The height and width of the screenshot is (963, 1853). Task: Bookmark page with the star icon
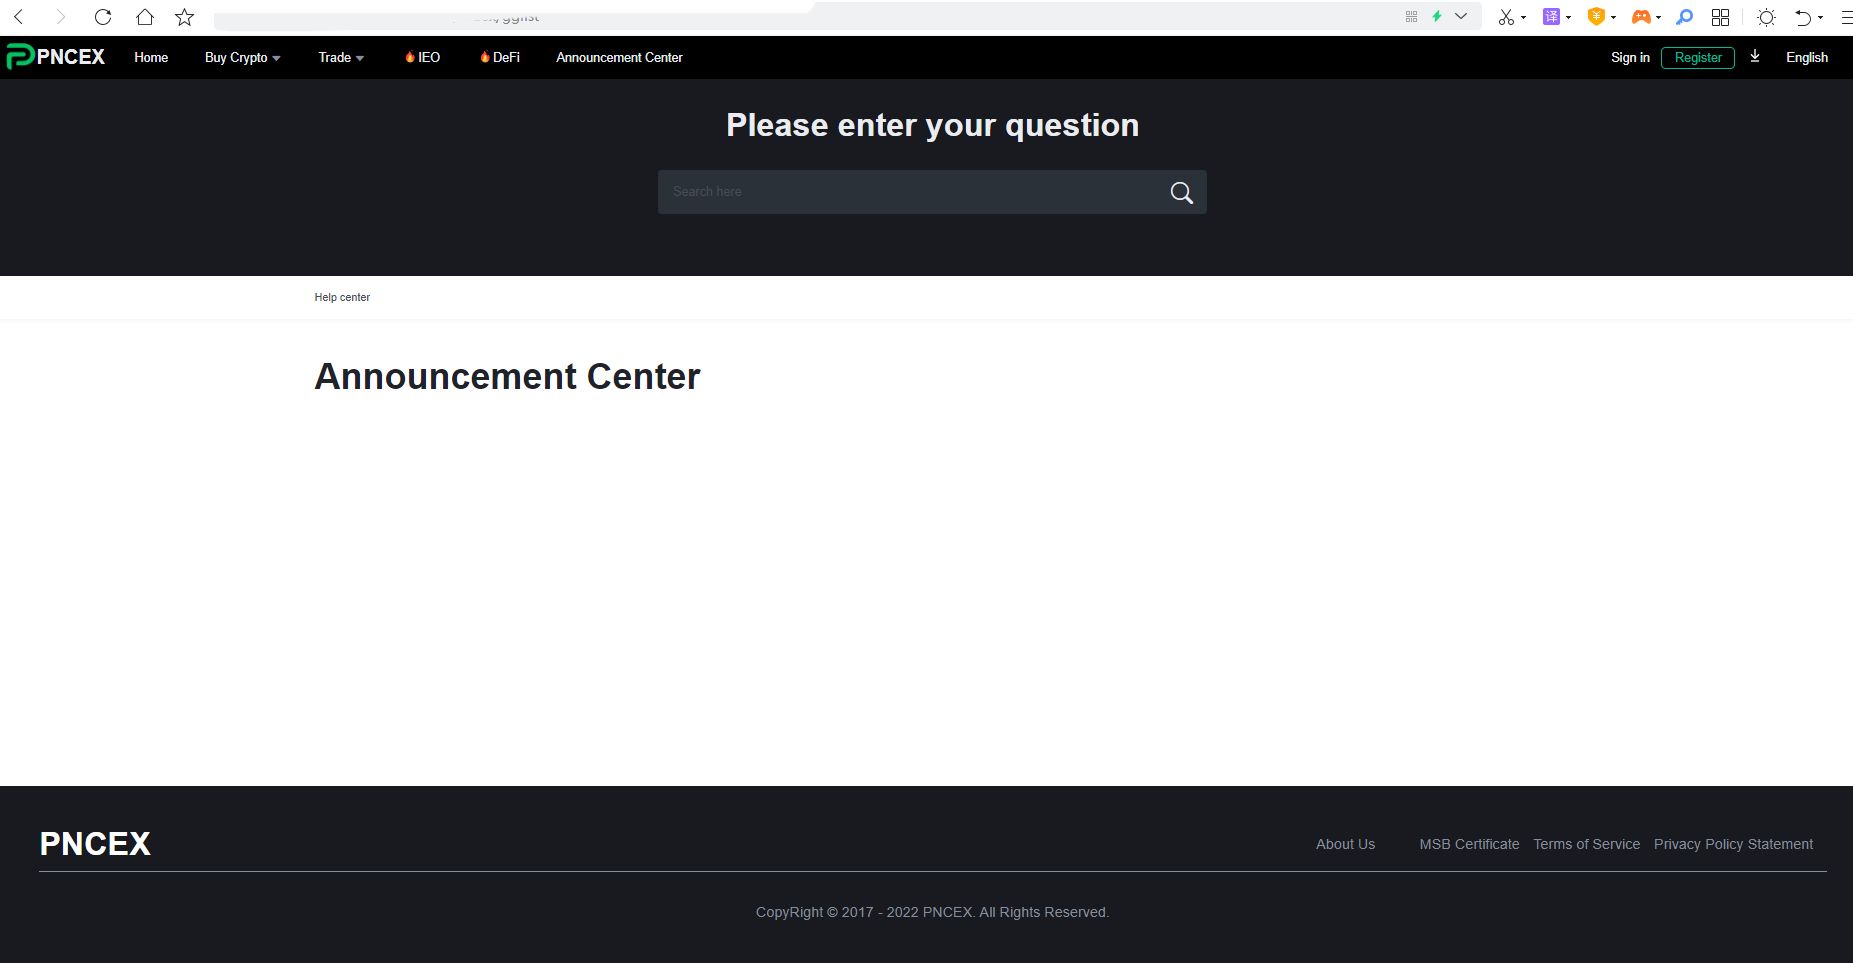(184, 17)
